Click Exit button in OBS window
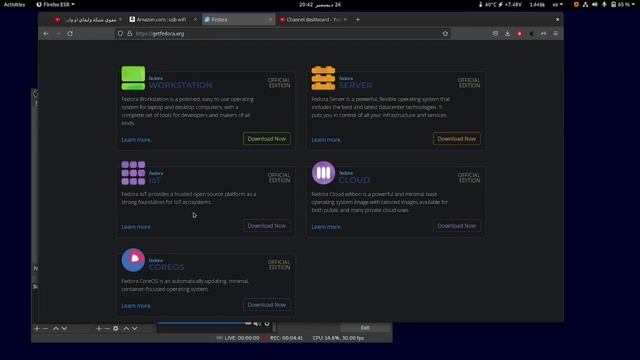The height and width of the screenshot is (360, 640). coord(365,327)
